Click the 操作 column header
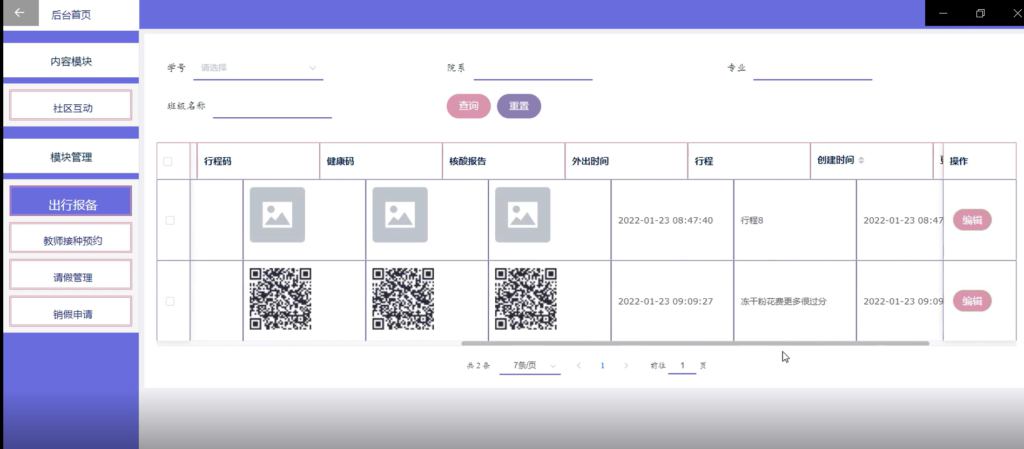Screen dimensions: 1024x449 [979, 161]
